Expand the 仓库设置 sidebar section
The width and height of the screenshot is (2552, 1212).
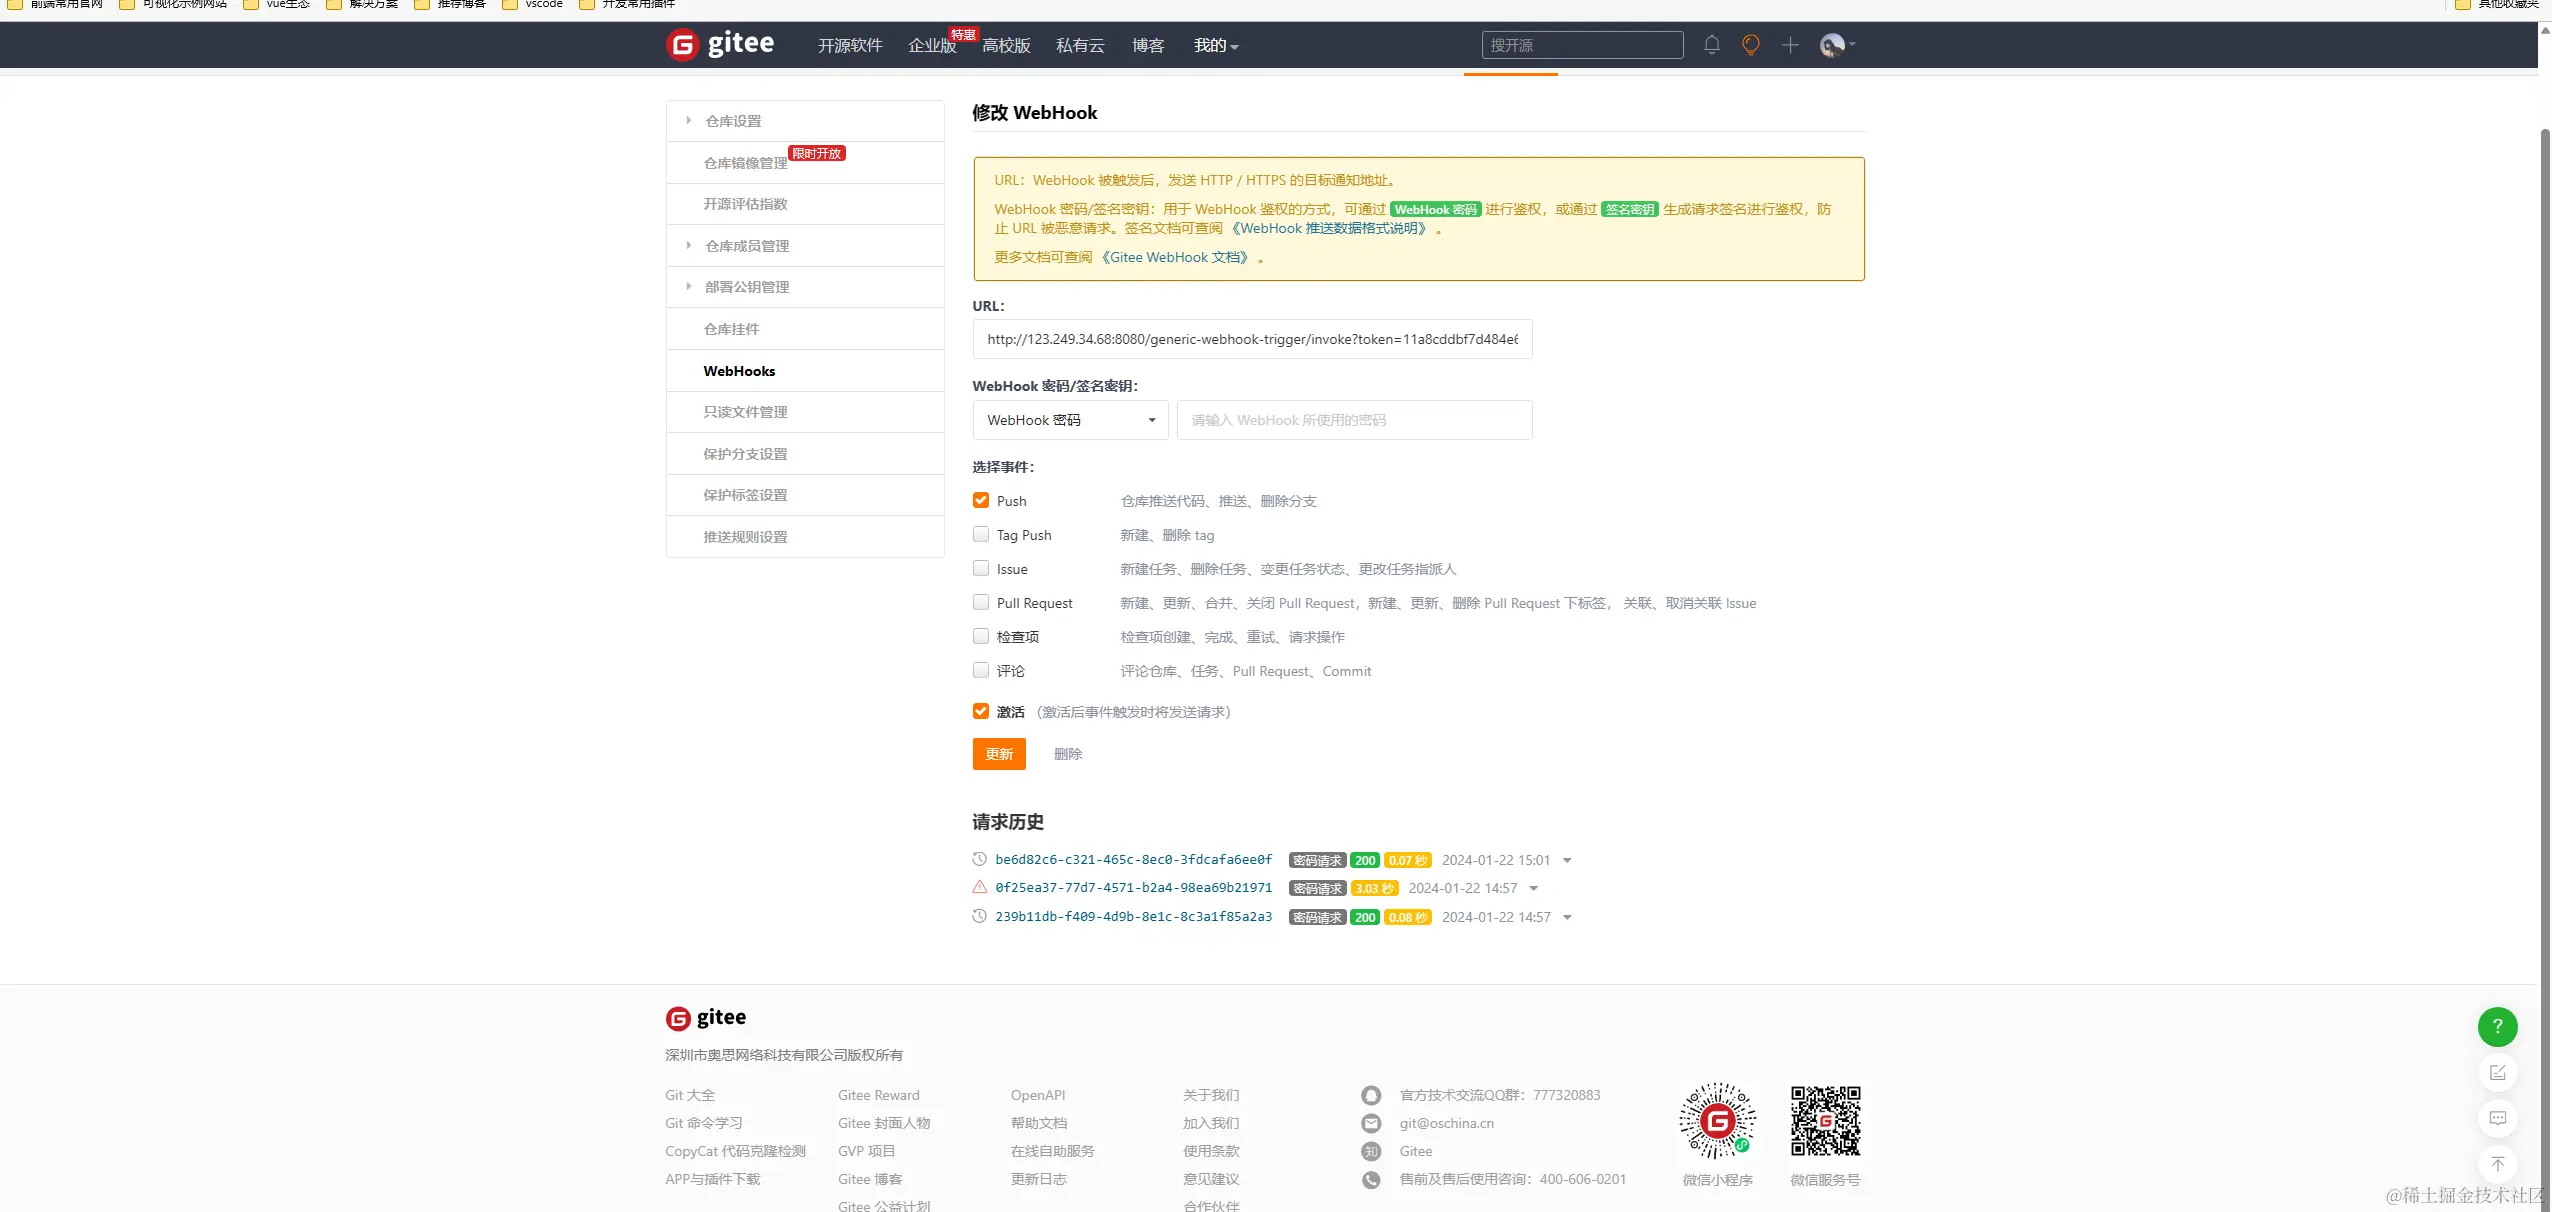[733, 121]
